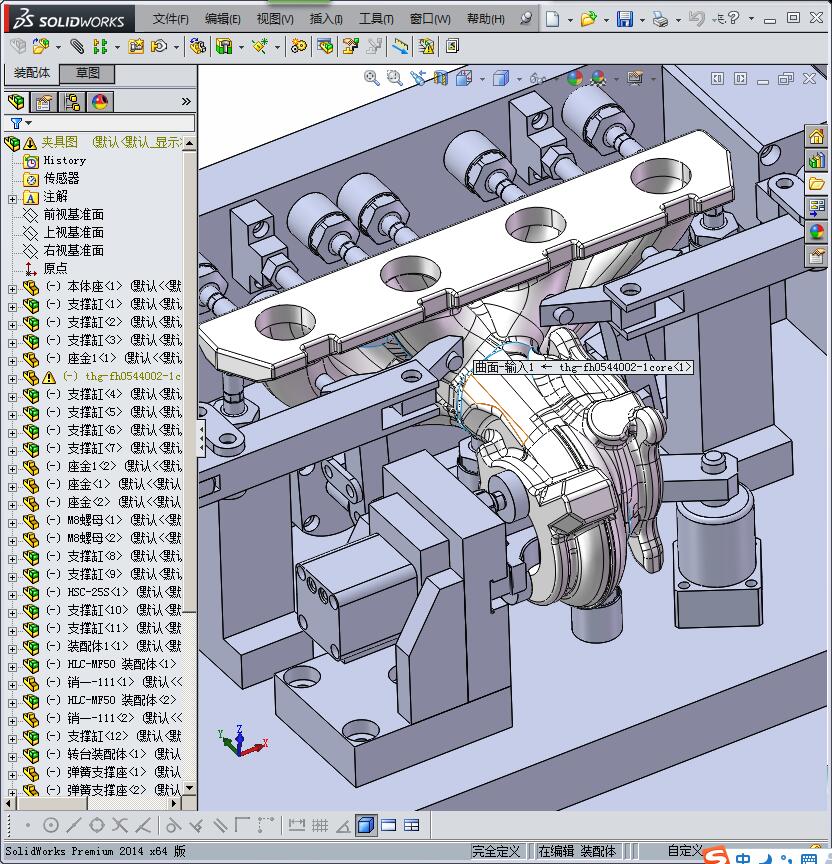Expand the 注解 annotations folder
Image resolution: width=832 pixels, height=864 pixels.
pos(12,197)
